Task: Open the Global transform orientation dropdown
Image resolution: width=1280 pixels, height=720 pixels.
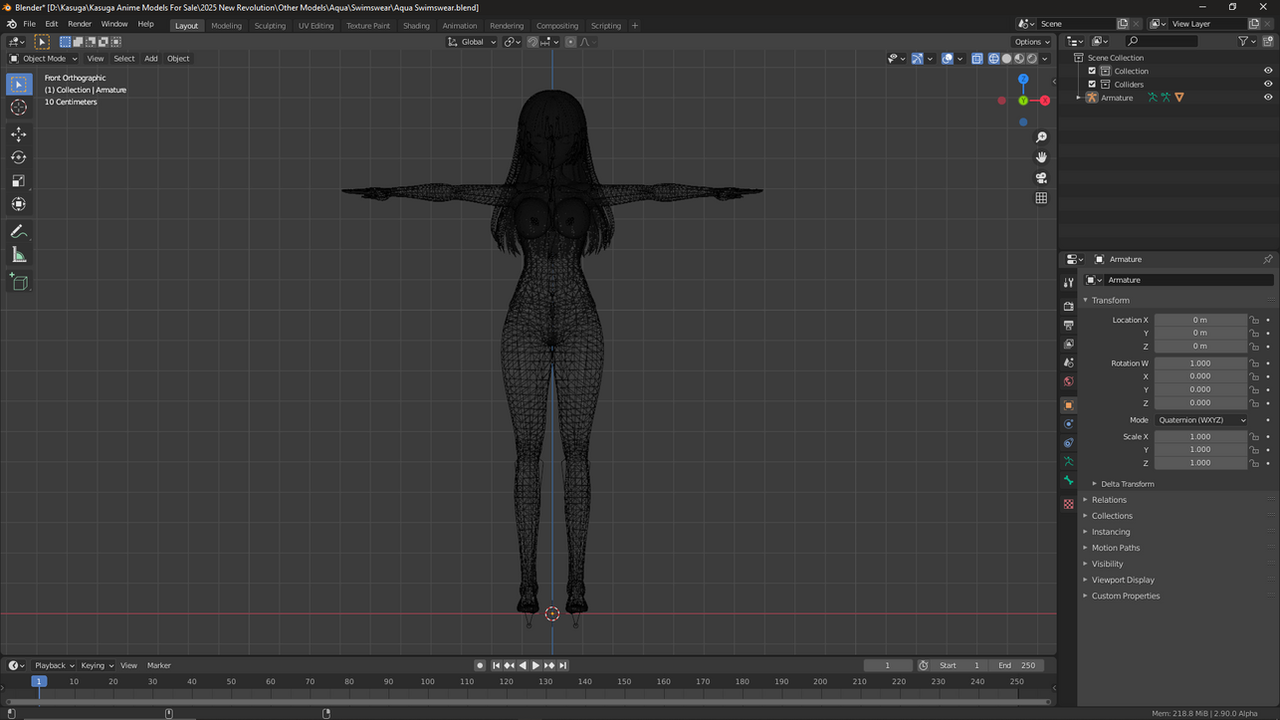Action: coord(471,42)
